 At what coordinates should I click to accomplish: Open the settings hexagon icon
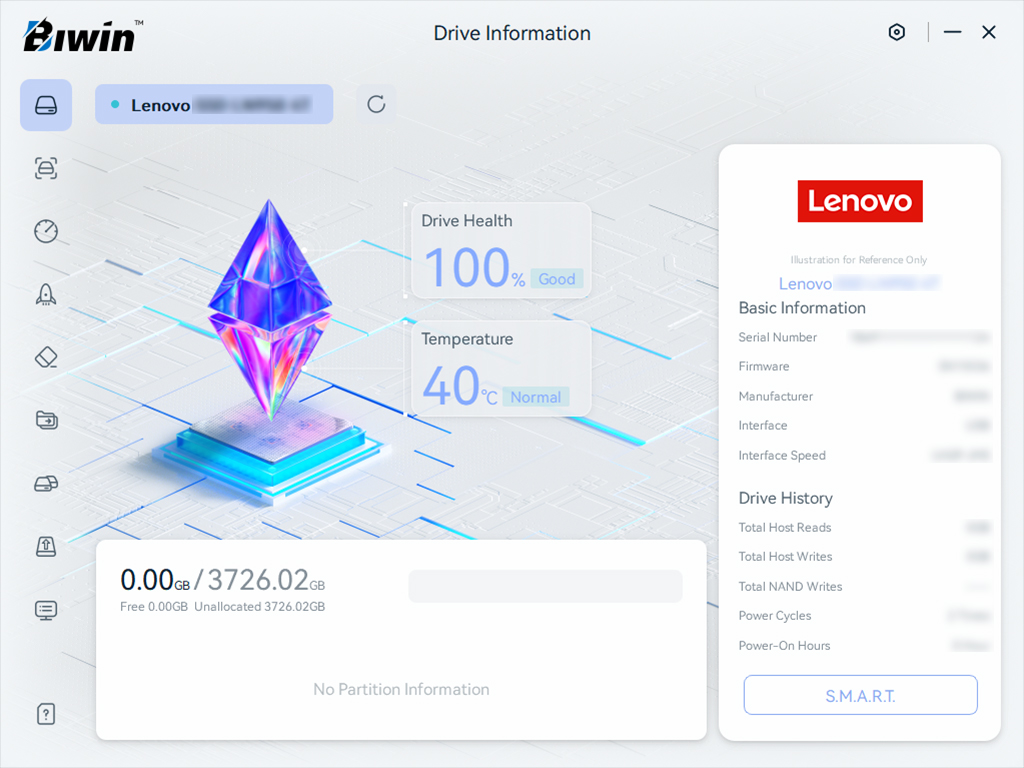click(897, 32)
